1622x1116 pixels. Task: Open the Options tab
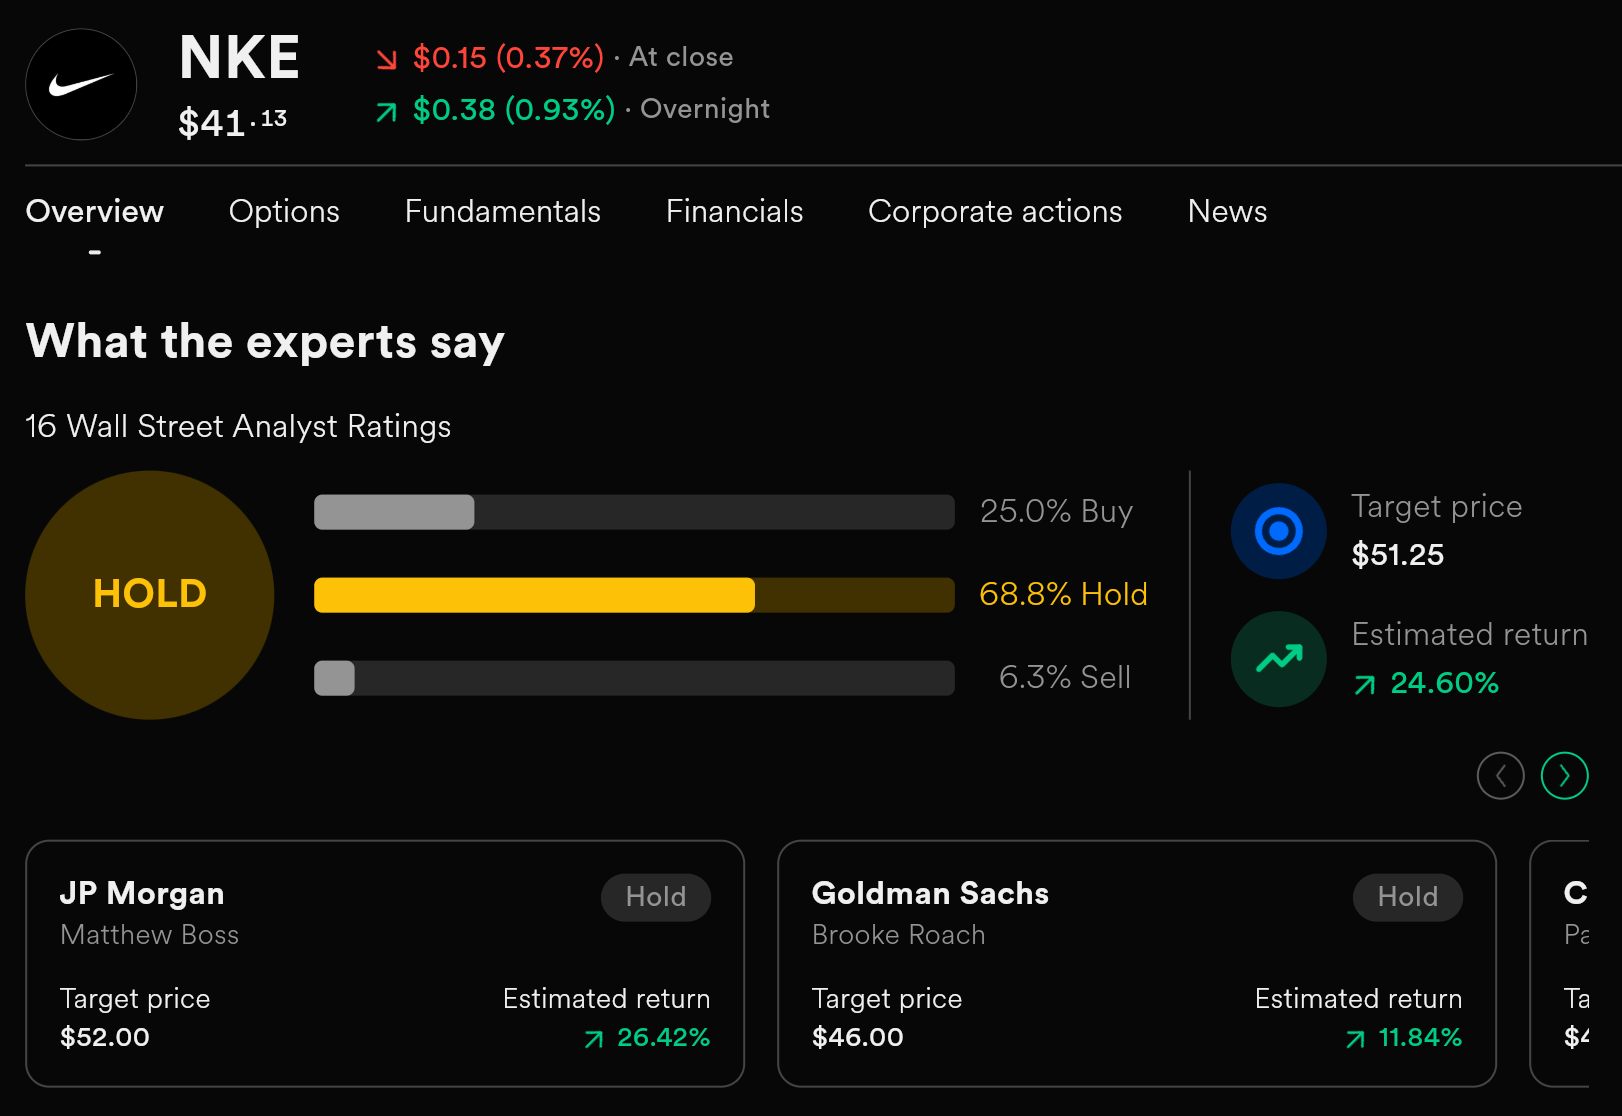[x=284, y=212]
